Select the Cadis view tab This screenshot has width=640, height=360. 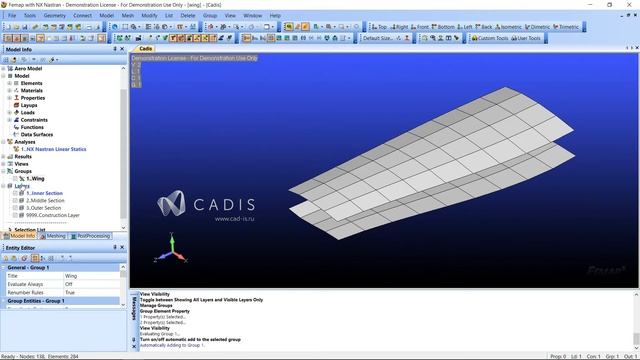pos(146,49)
